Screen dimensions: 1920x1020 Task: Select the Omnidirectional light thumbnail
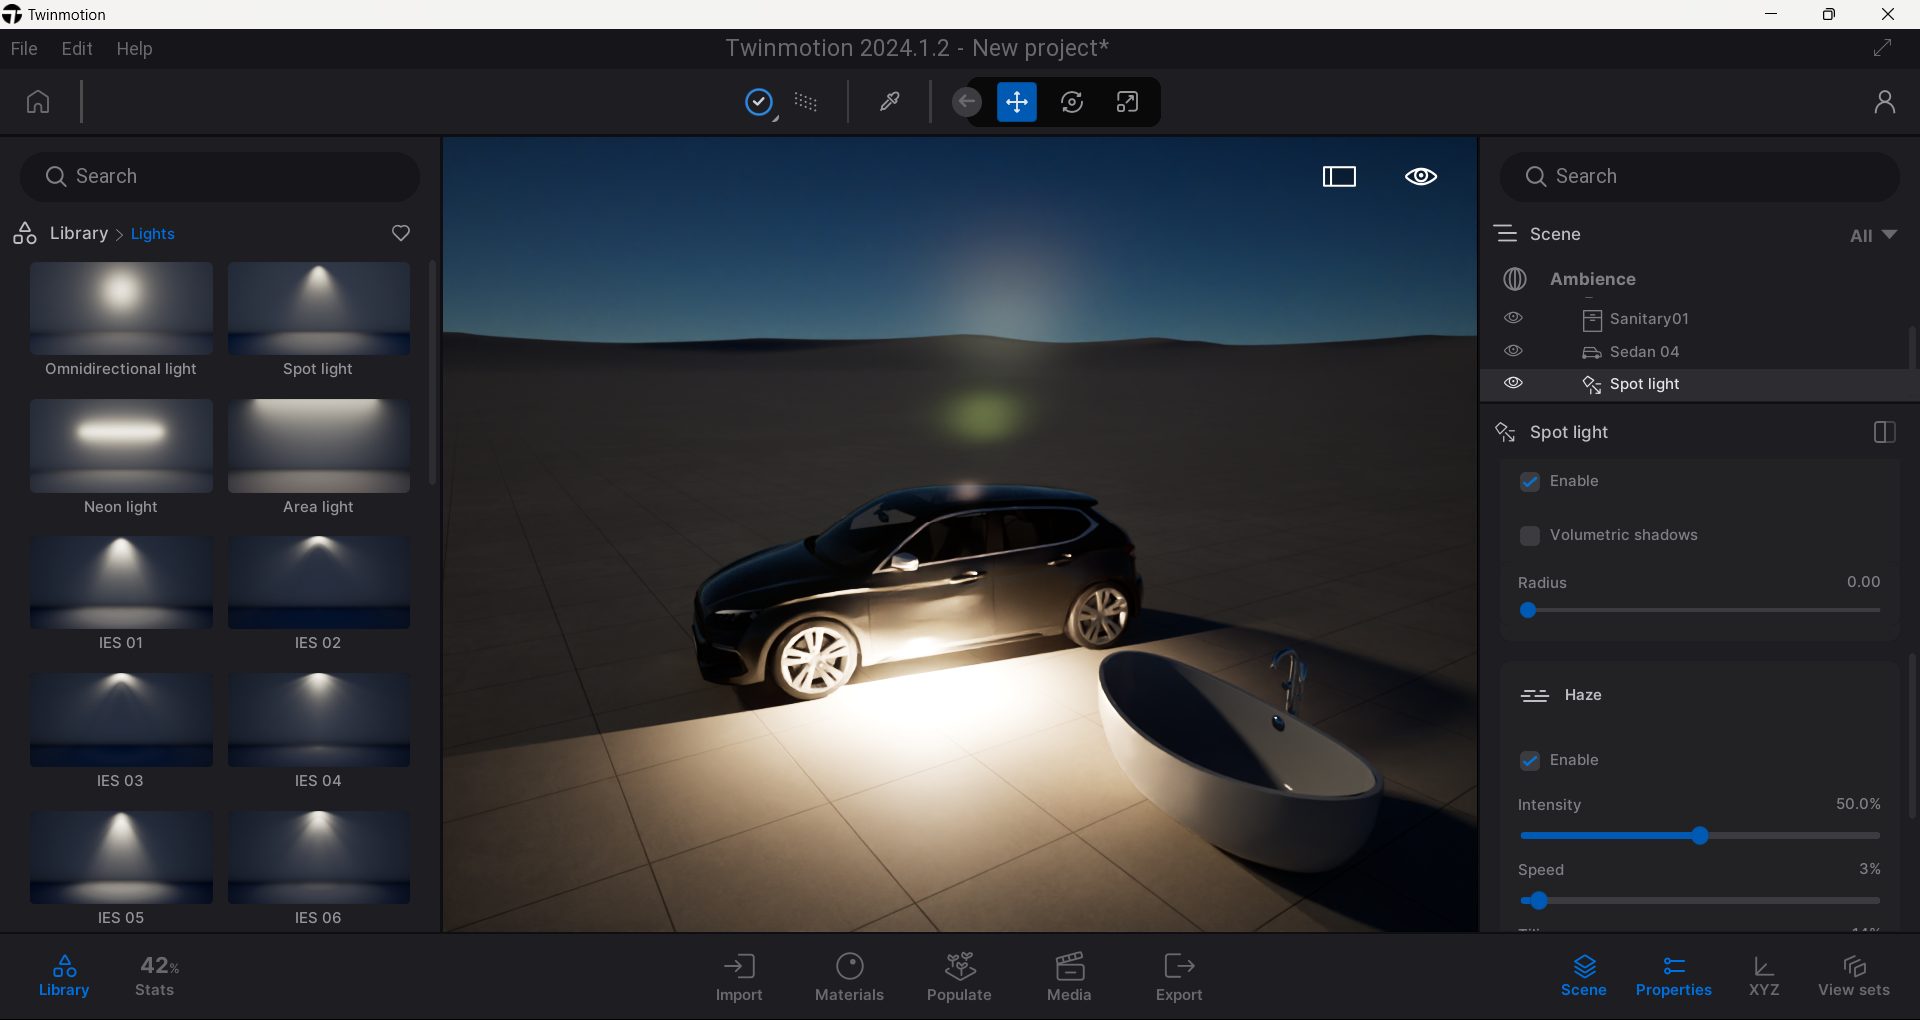pos(121,309)
